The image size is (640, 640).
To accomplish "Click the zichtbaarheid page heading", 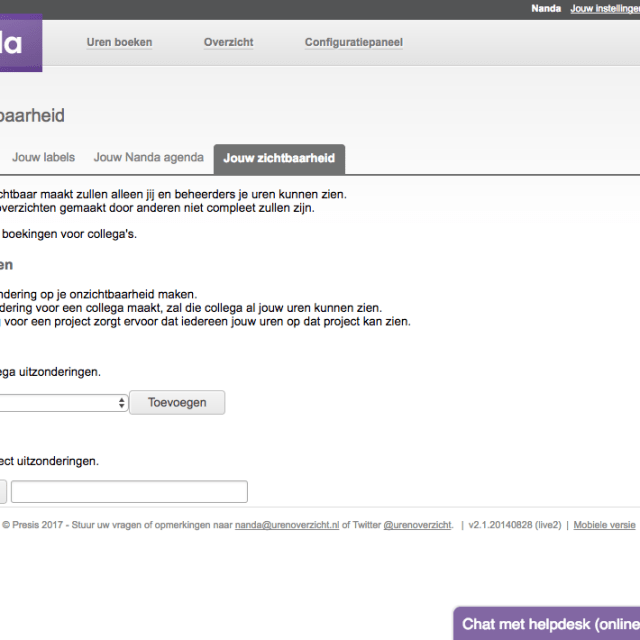I will pos(32,116).
